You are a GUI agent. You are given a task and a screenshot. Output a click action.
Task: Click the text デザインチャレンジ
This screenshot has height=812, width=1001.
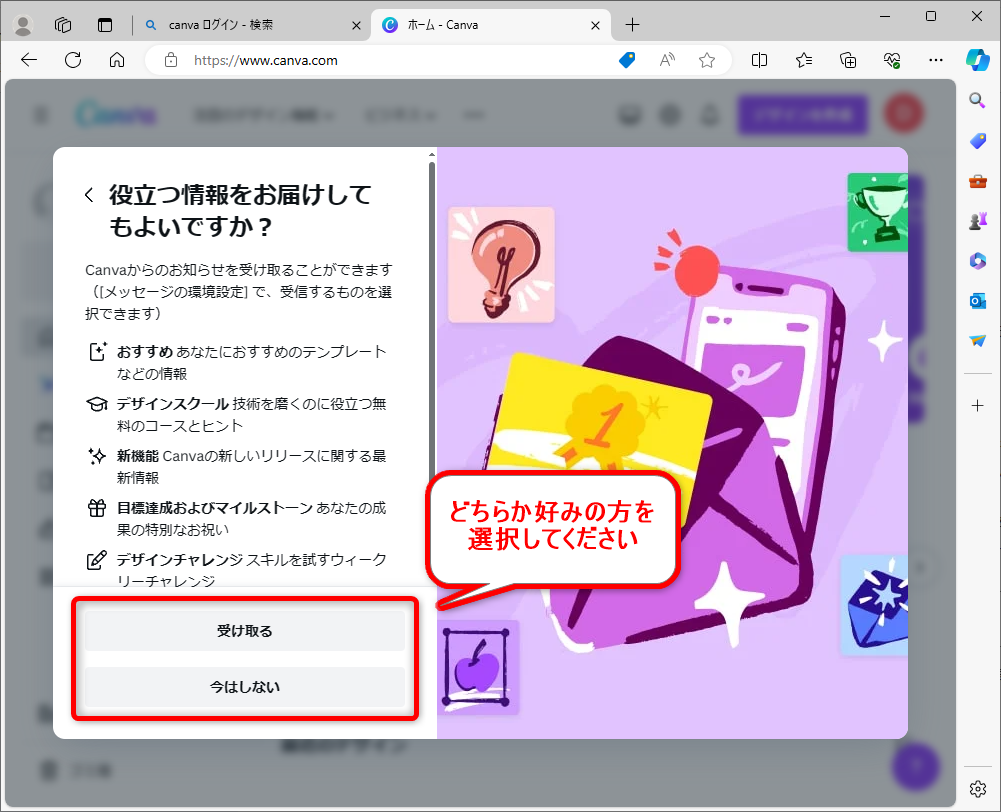[x=179, y=559]
